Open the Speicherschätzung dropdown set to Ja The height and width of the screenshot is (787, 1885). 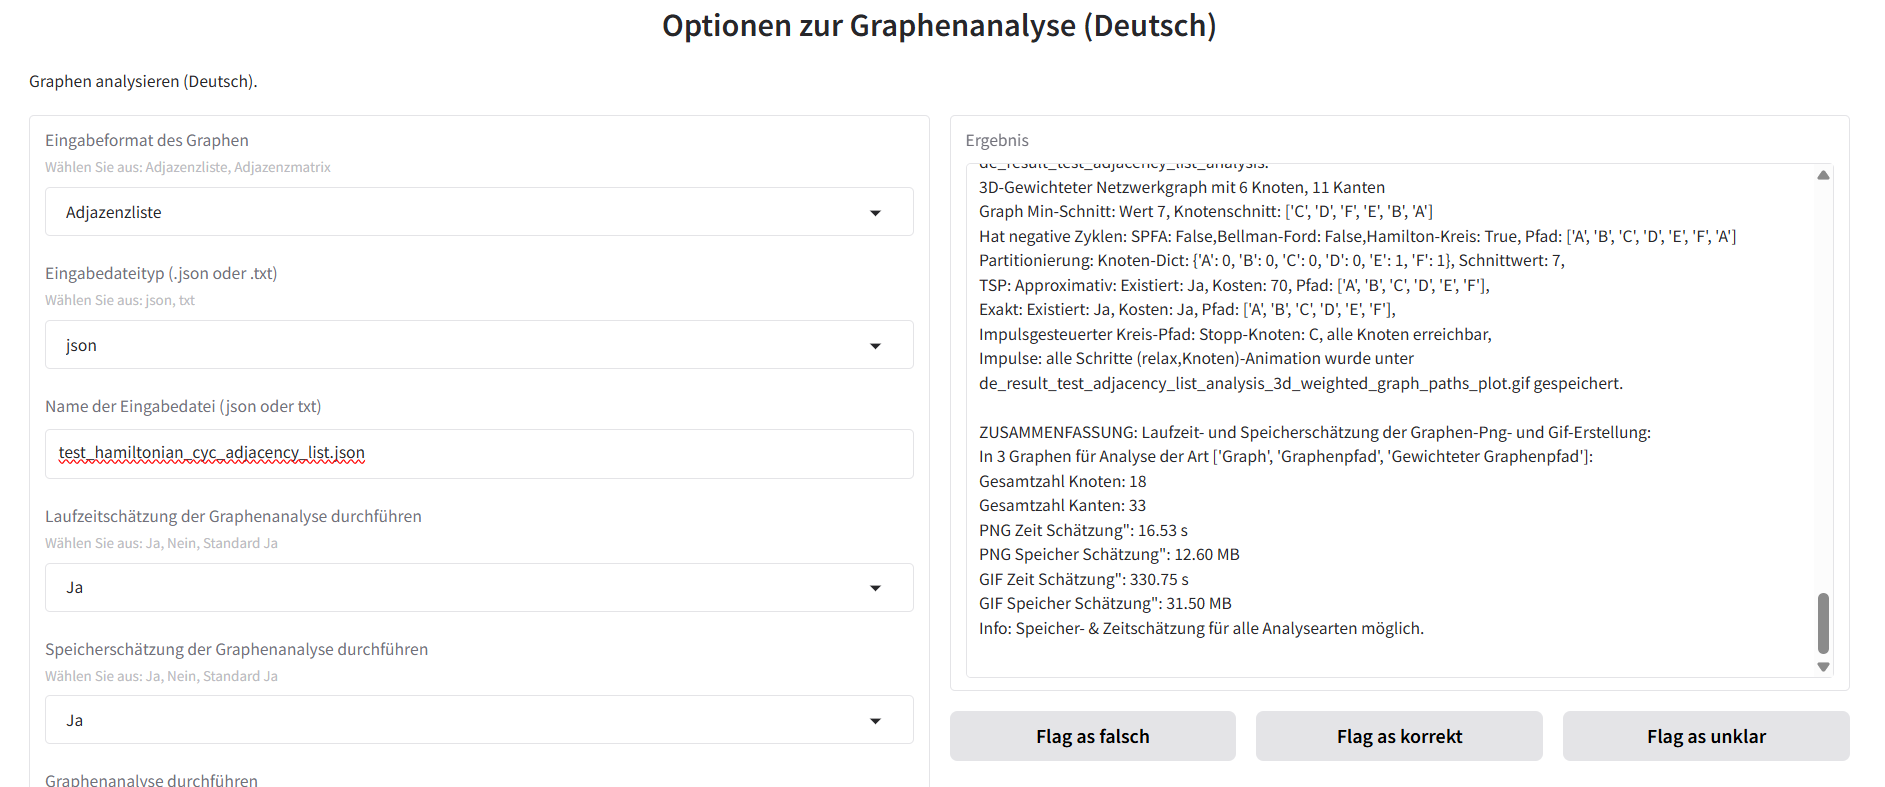pyautogui.click(x=479, y=720)
